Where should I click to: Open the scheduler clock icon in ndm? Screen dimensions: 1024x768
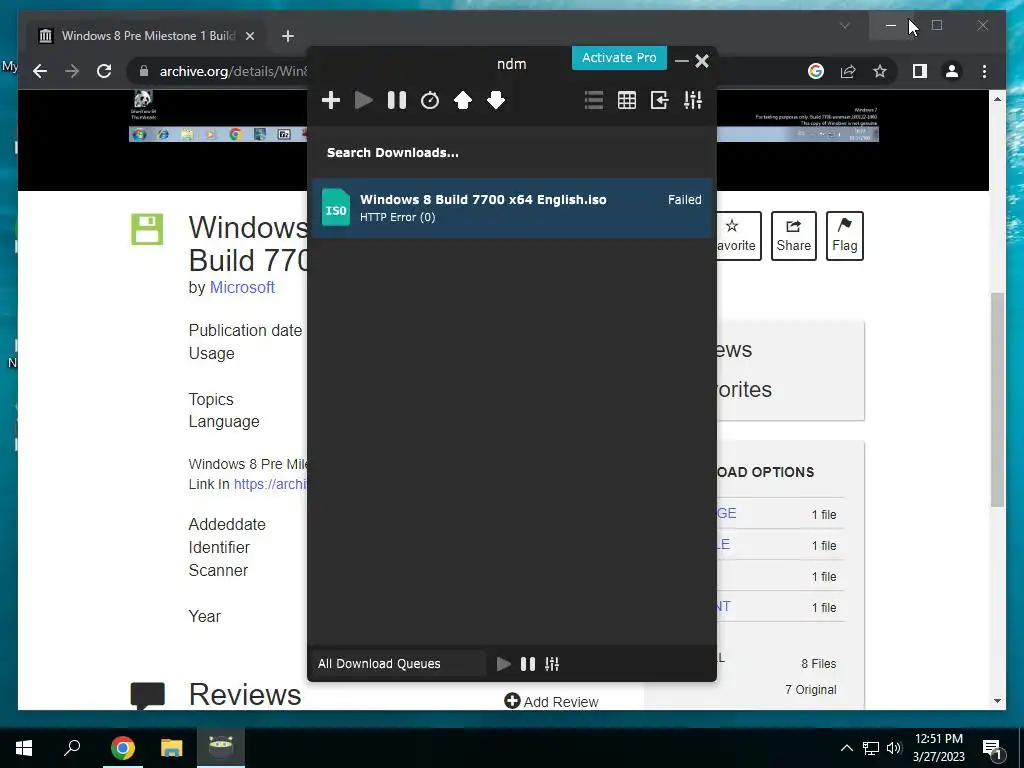point(430,100)
